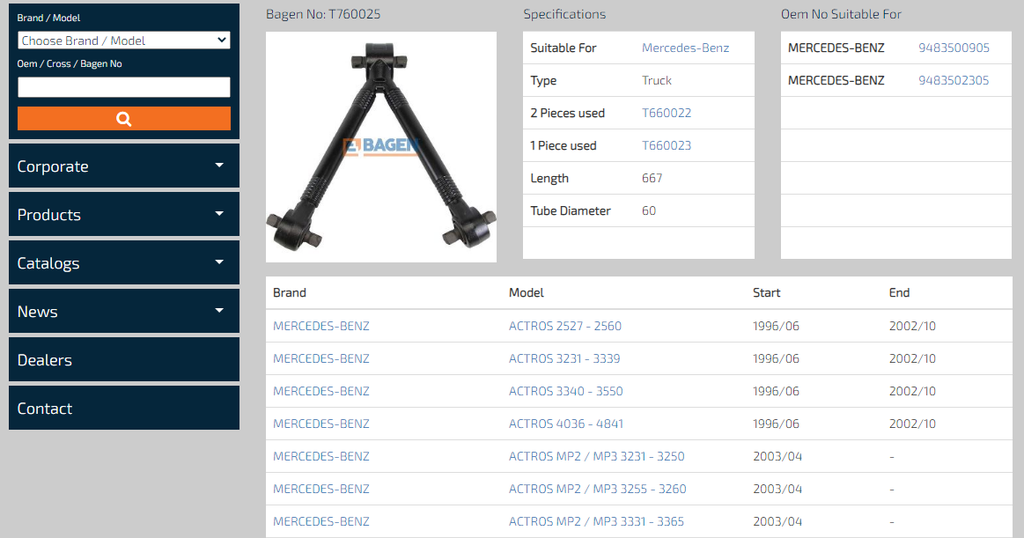
Task: Expand the Corporate menu arrow
Action: (x=219, y=166)
